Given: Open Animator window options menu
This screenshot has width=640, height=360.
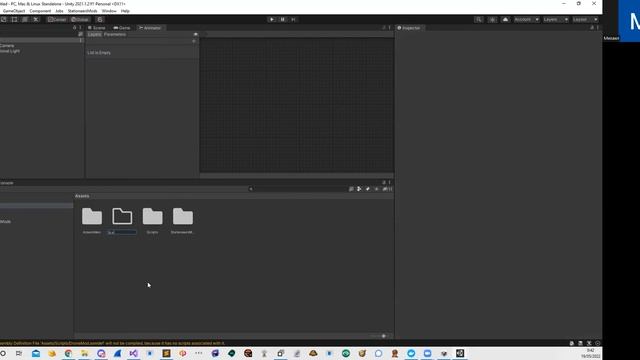Looking at the screenshot, I should pos(389,28).
